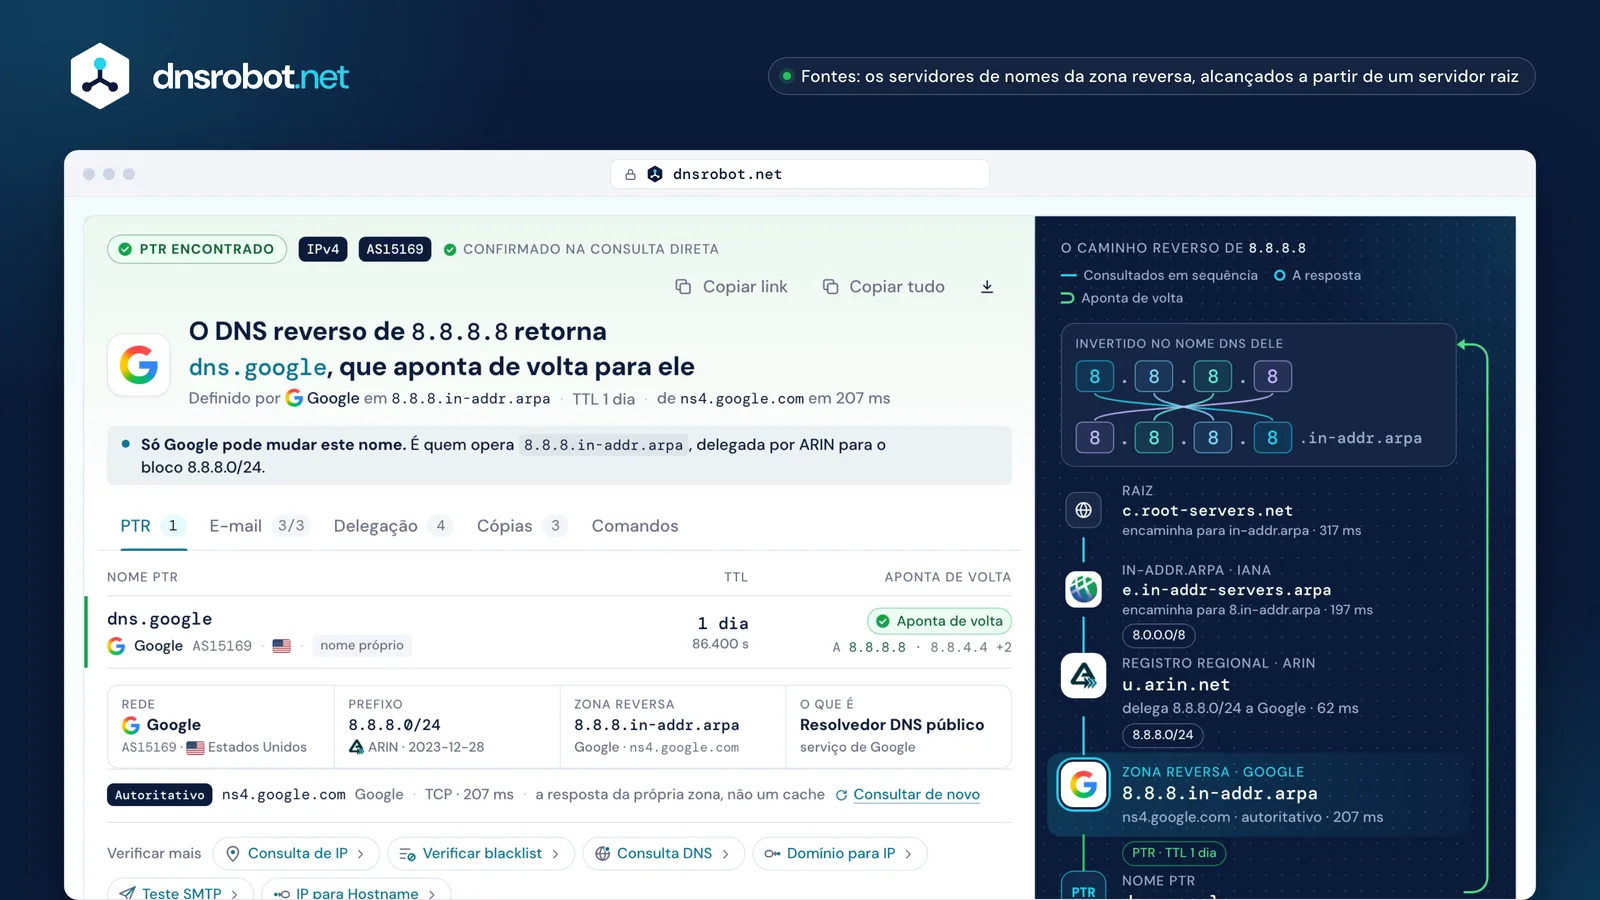The width and height of the screenshot is (1600, 900).
Task: Copy the result link with Copiar link
Action: coord(731,287)
